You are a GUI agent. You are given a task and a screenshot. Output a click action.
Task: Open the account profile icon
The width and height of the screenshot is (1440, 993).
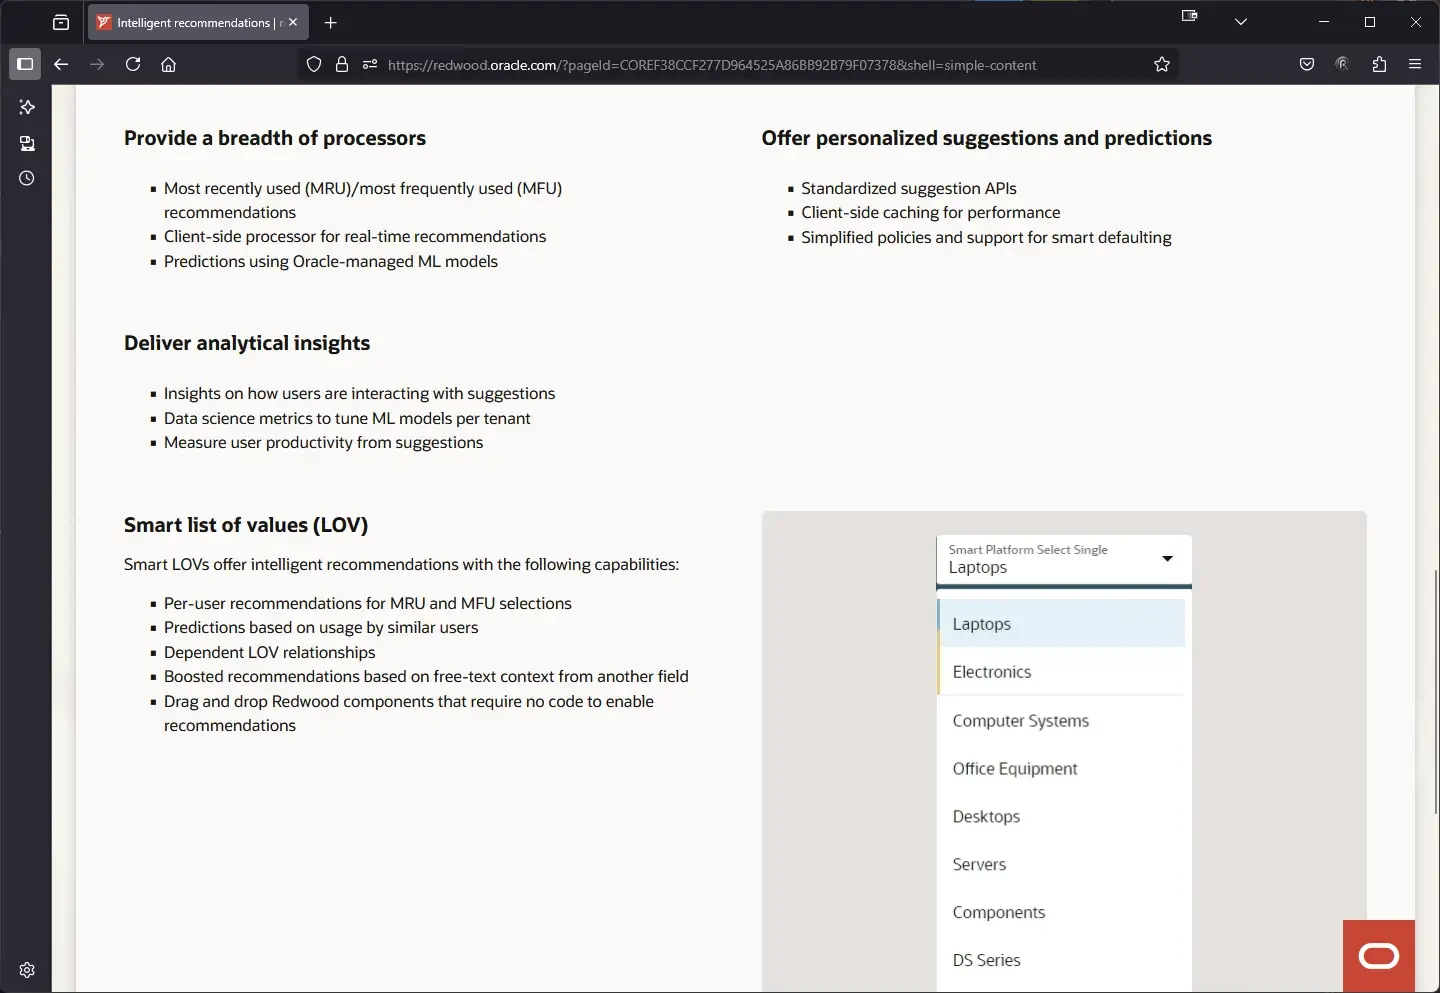(x=1343, y=64)
